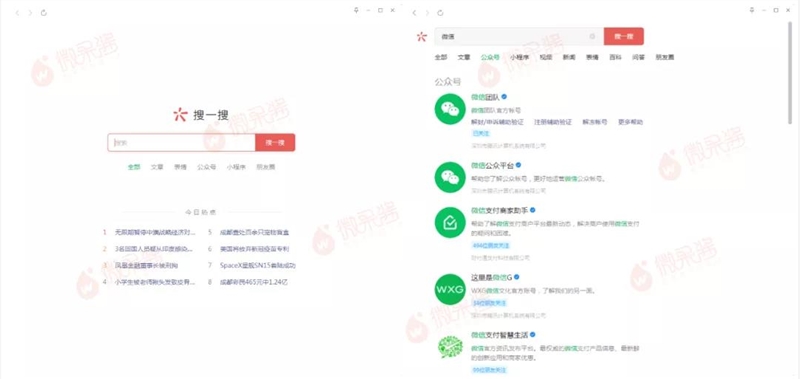Open the 微信团队 result title

point(485,97)
